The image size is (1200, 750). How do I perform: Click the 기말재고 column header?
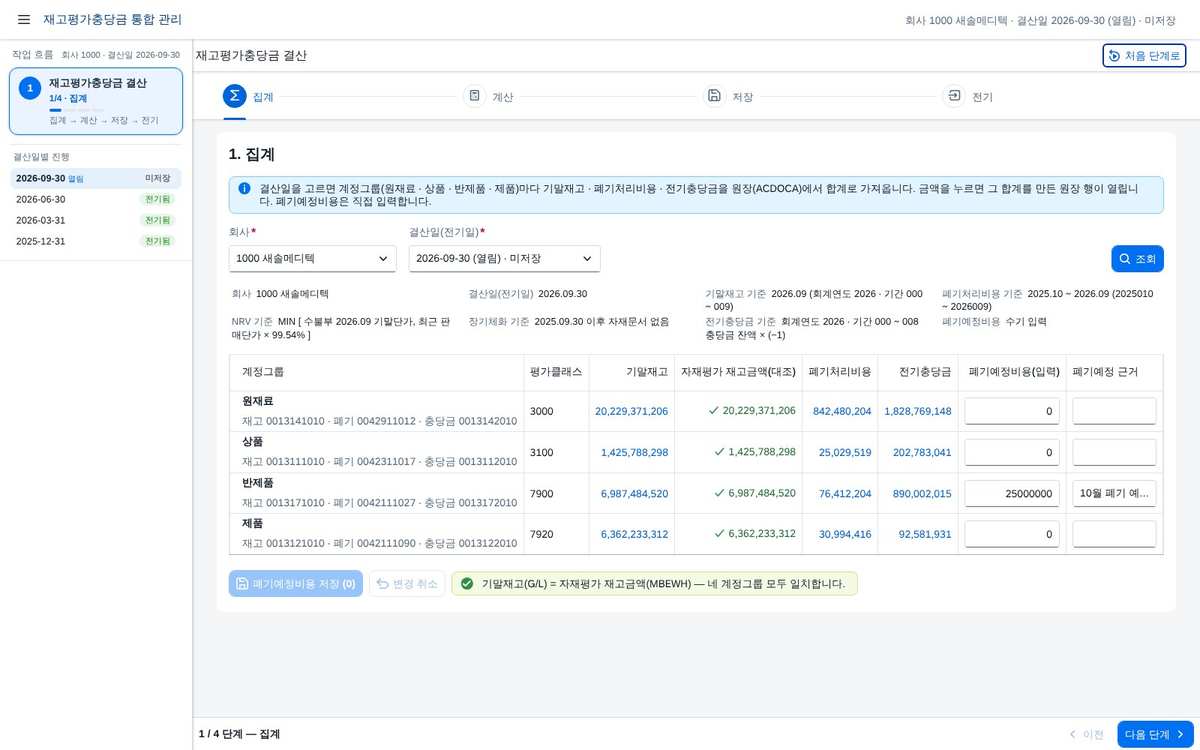(631, 372)
